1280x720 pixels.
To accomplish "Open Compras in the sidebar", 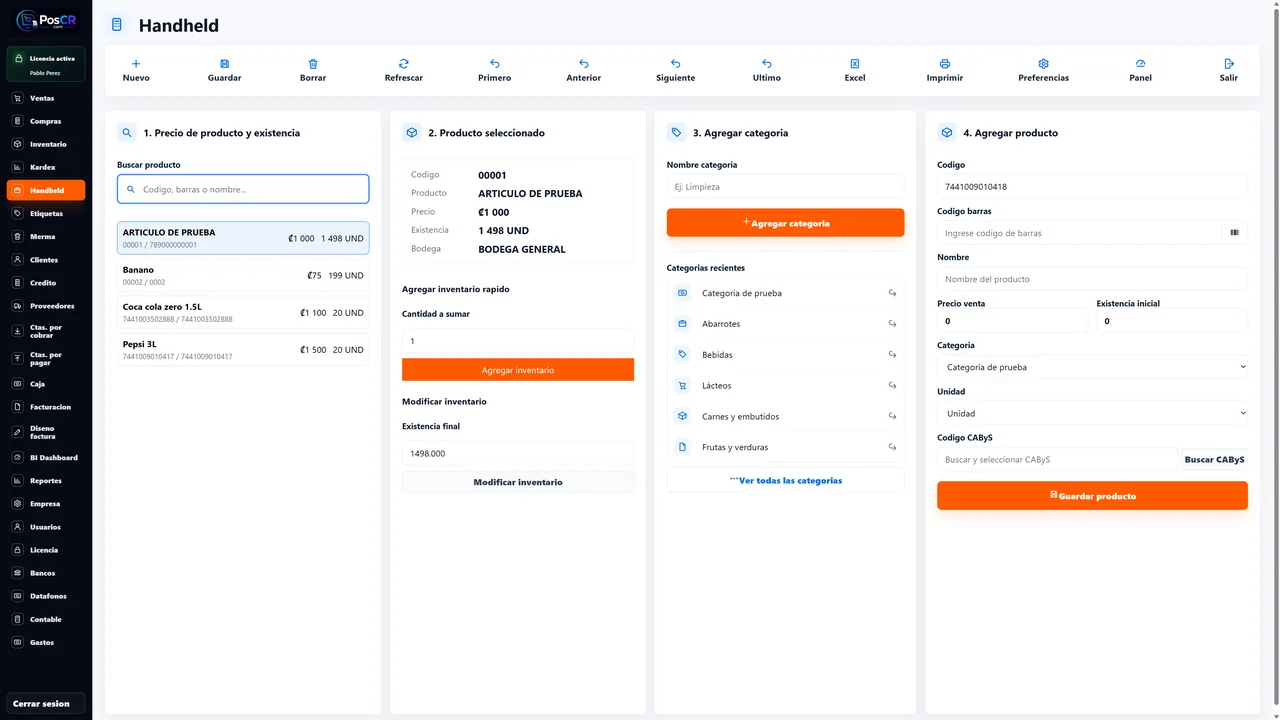I will pyautogui.click(x=46, y=121).
